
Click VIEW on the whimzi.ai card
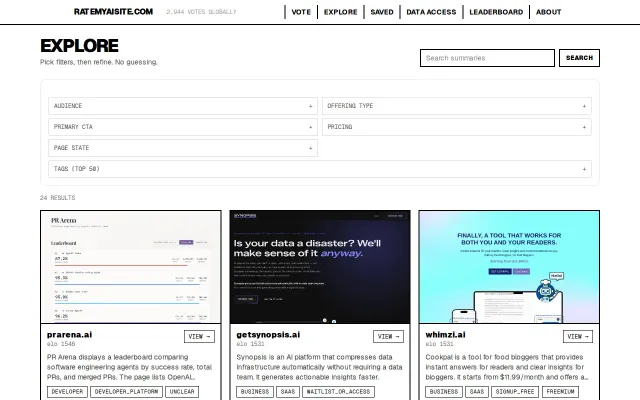point(578,336)
